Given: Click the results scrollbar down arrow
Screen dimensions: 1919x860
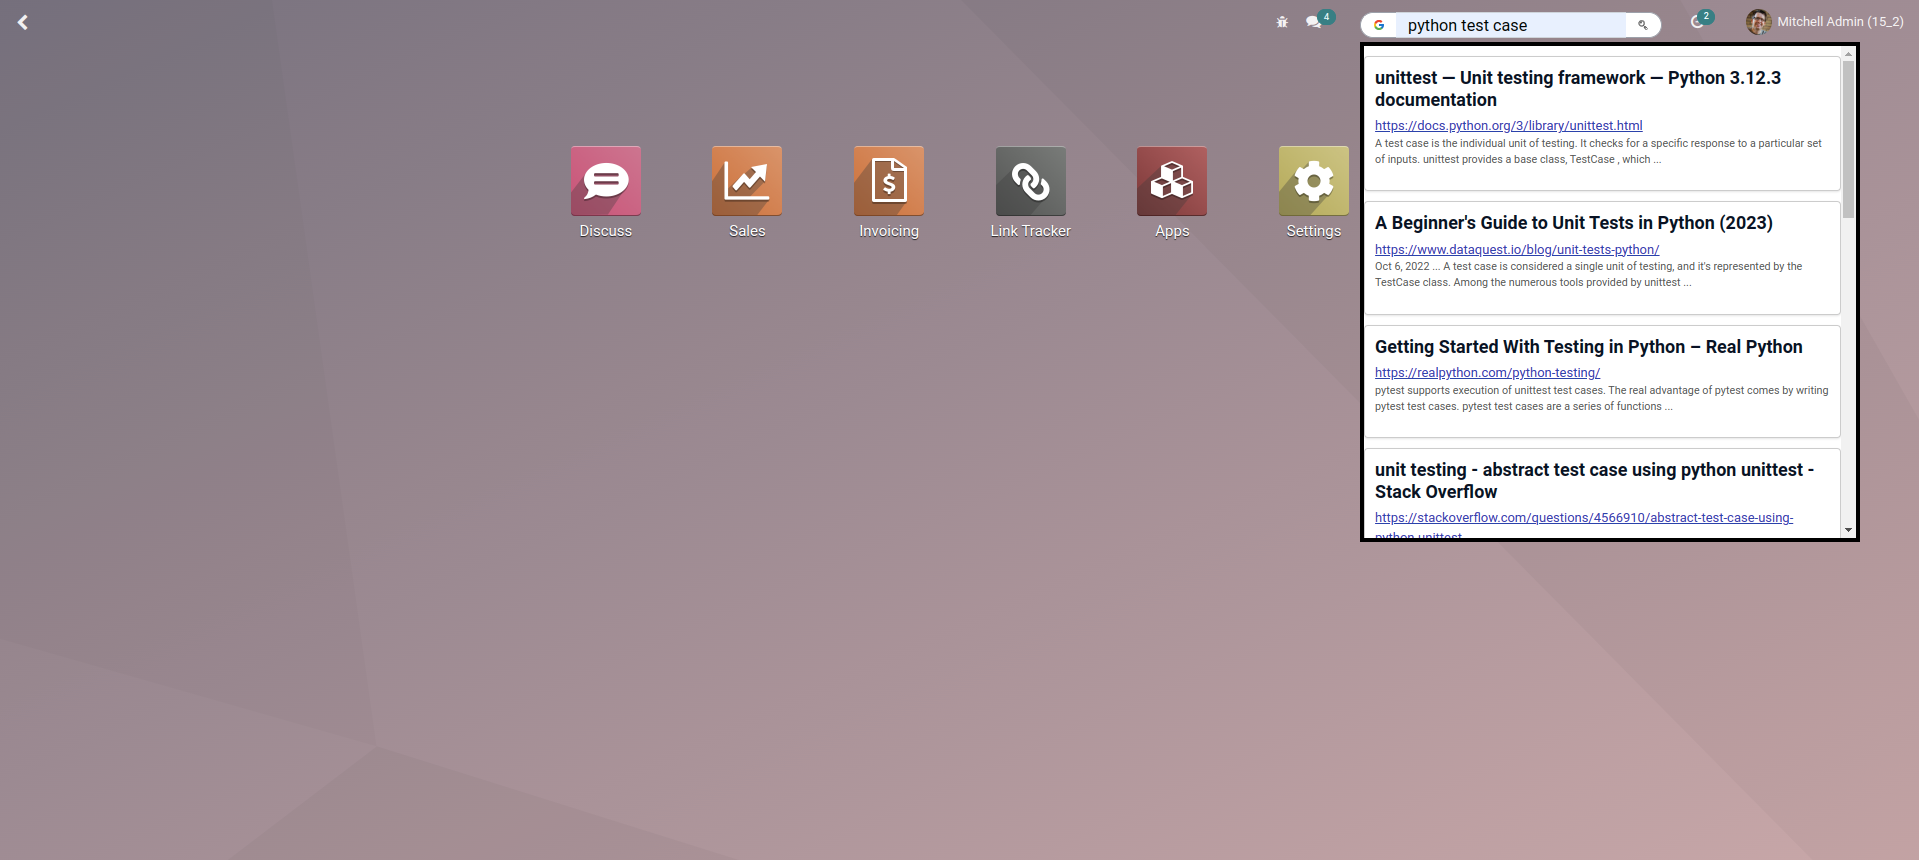Looking at the screenshot, I should click(1848, 530).
